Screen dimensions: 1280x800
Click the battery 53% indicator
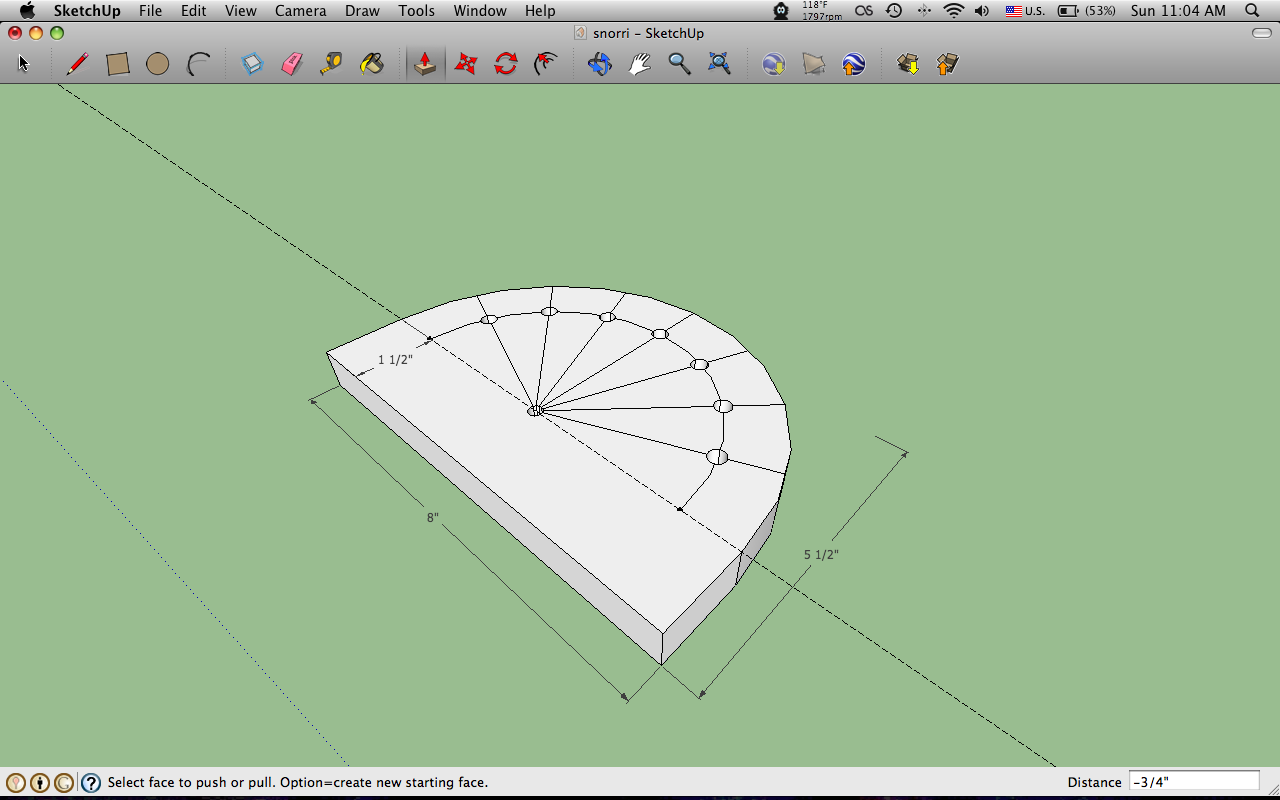pos(1087,11)
